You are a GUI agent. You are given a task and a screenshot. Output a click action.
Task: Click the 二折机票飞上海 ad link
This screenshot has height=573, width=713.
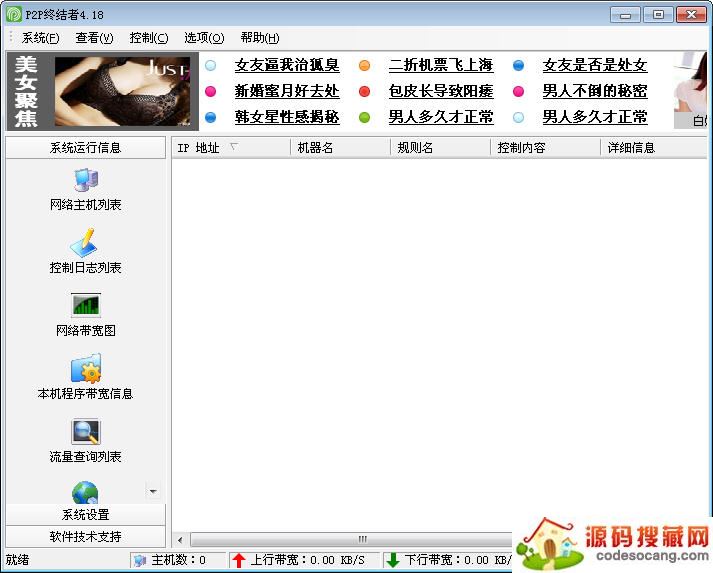tap(441, 65)
